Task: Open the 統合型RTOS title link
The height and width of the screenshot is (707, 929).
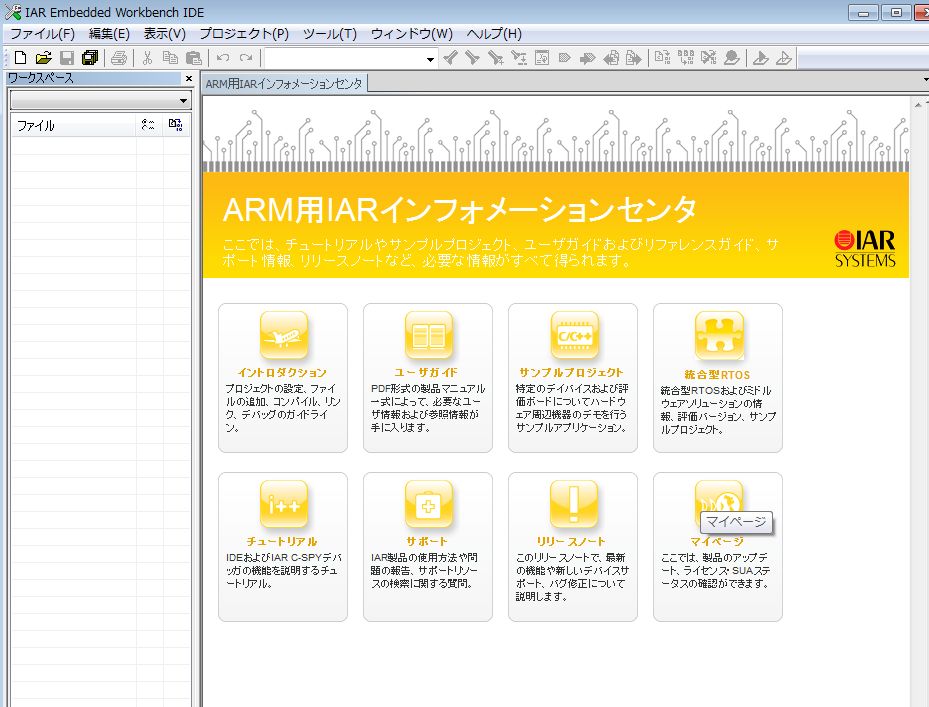Action: coord(717,375)
